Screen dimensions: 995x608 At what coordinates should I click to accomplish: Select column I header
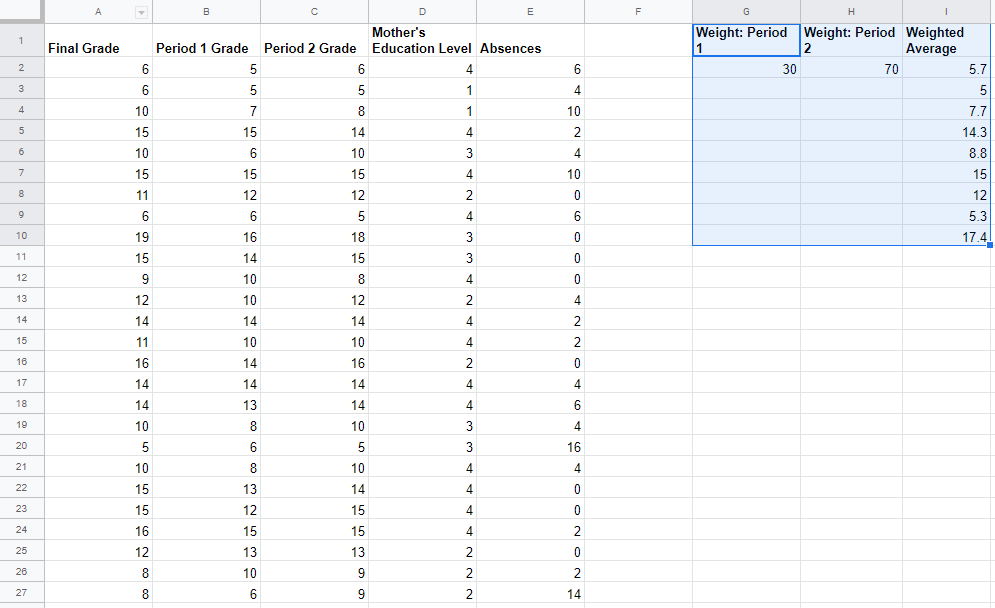(x=946, y=11)
